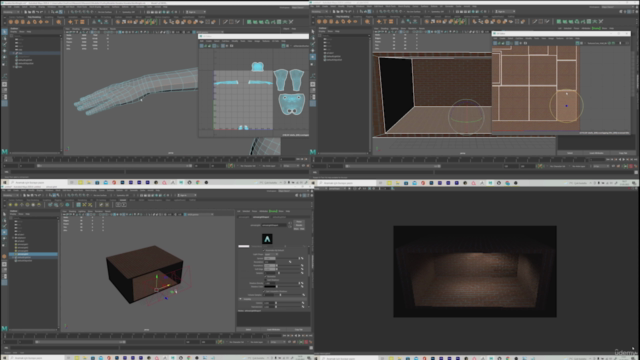Open the anim layer dropdown in top-left Maya
The height and width of the screenshot is (360, 640).
point(269,166)
